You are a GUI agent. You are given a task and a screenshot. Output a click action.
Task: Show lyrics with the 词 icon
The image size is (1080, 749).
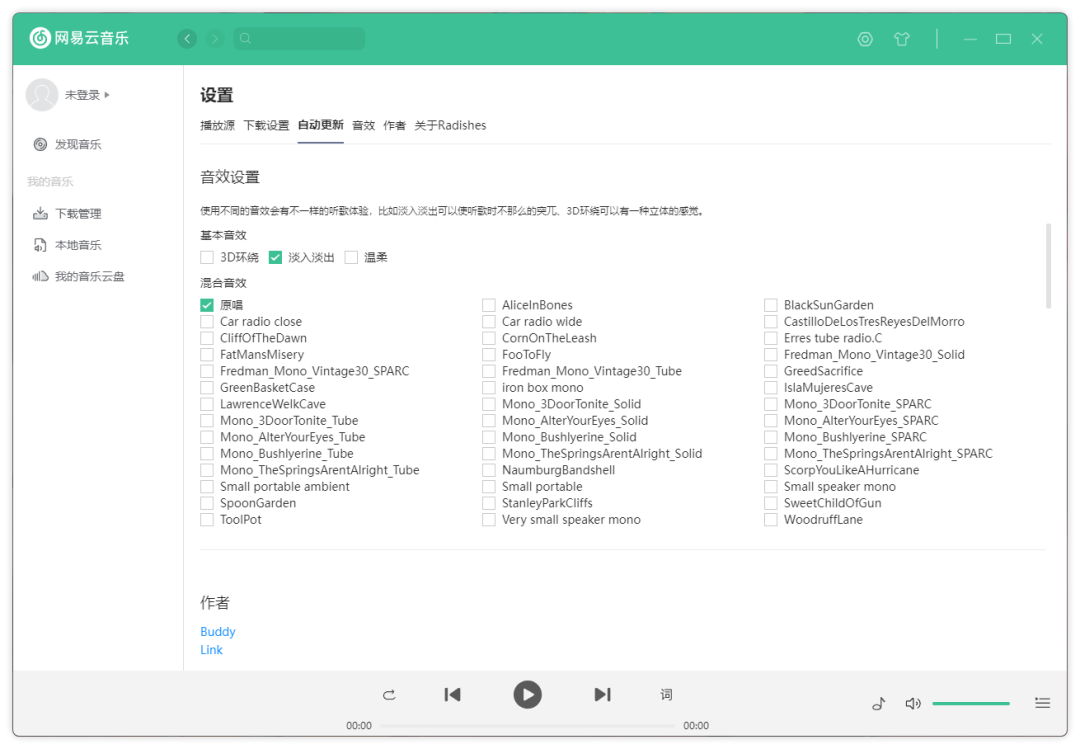pyautogui.click(x=666, y=695)
